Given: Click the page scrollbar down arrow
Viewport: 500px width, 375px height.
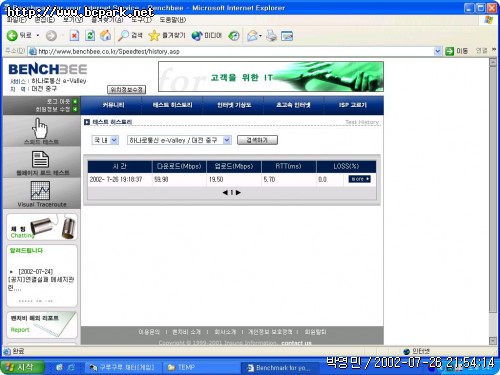Looking at the screenshot, I should [493, 341].
